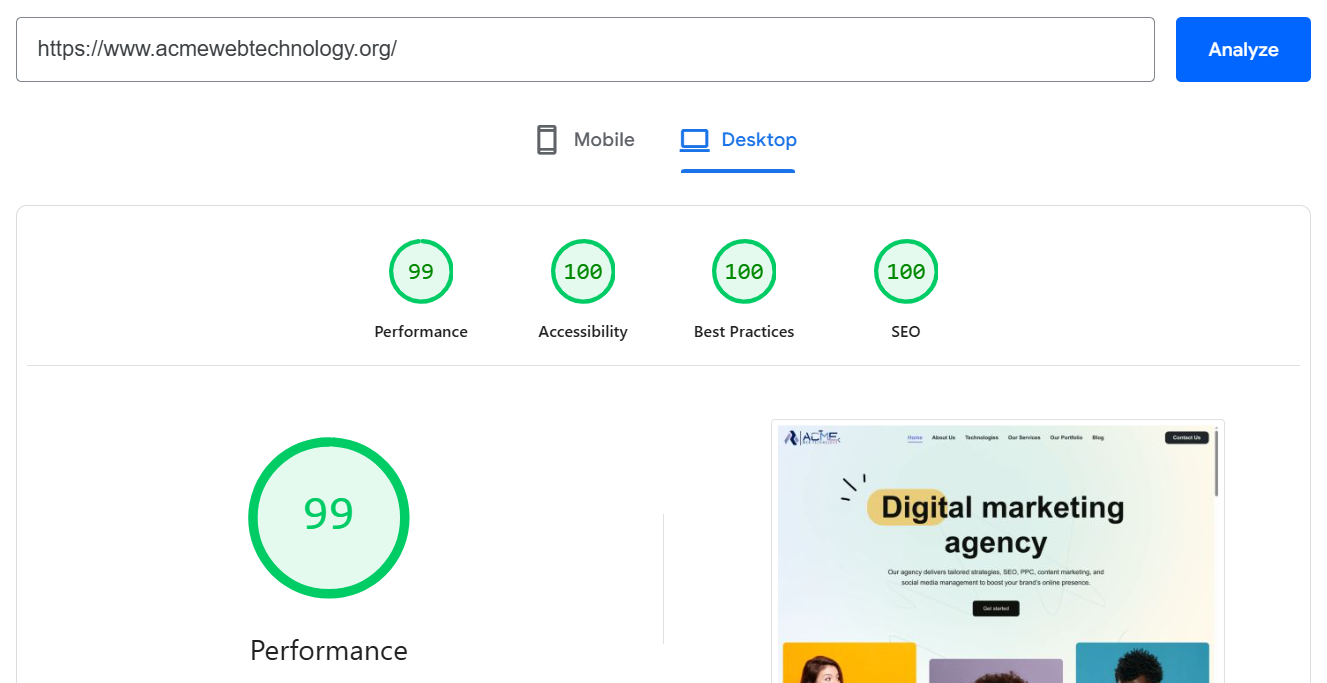Select the SEO score circle showing 100

tap(906, 271)
